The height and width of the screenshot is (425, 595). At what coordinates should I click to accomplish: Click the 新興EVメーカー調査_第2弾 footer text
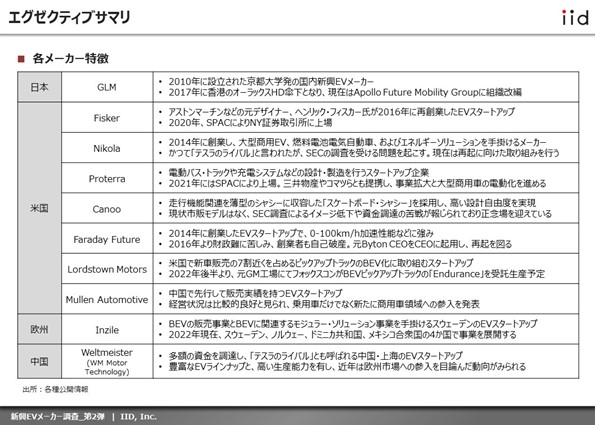click(x=57, y=416)
